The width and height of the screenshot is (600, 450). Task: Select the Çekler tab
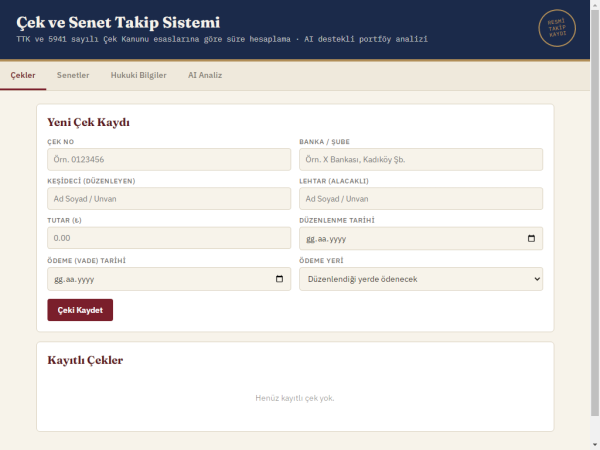coord(23,75)
